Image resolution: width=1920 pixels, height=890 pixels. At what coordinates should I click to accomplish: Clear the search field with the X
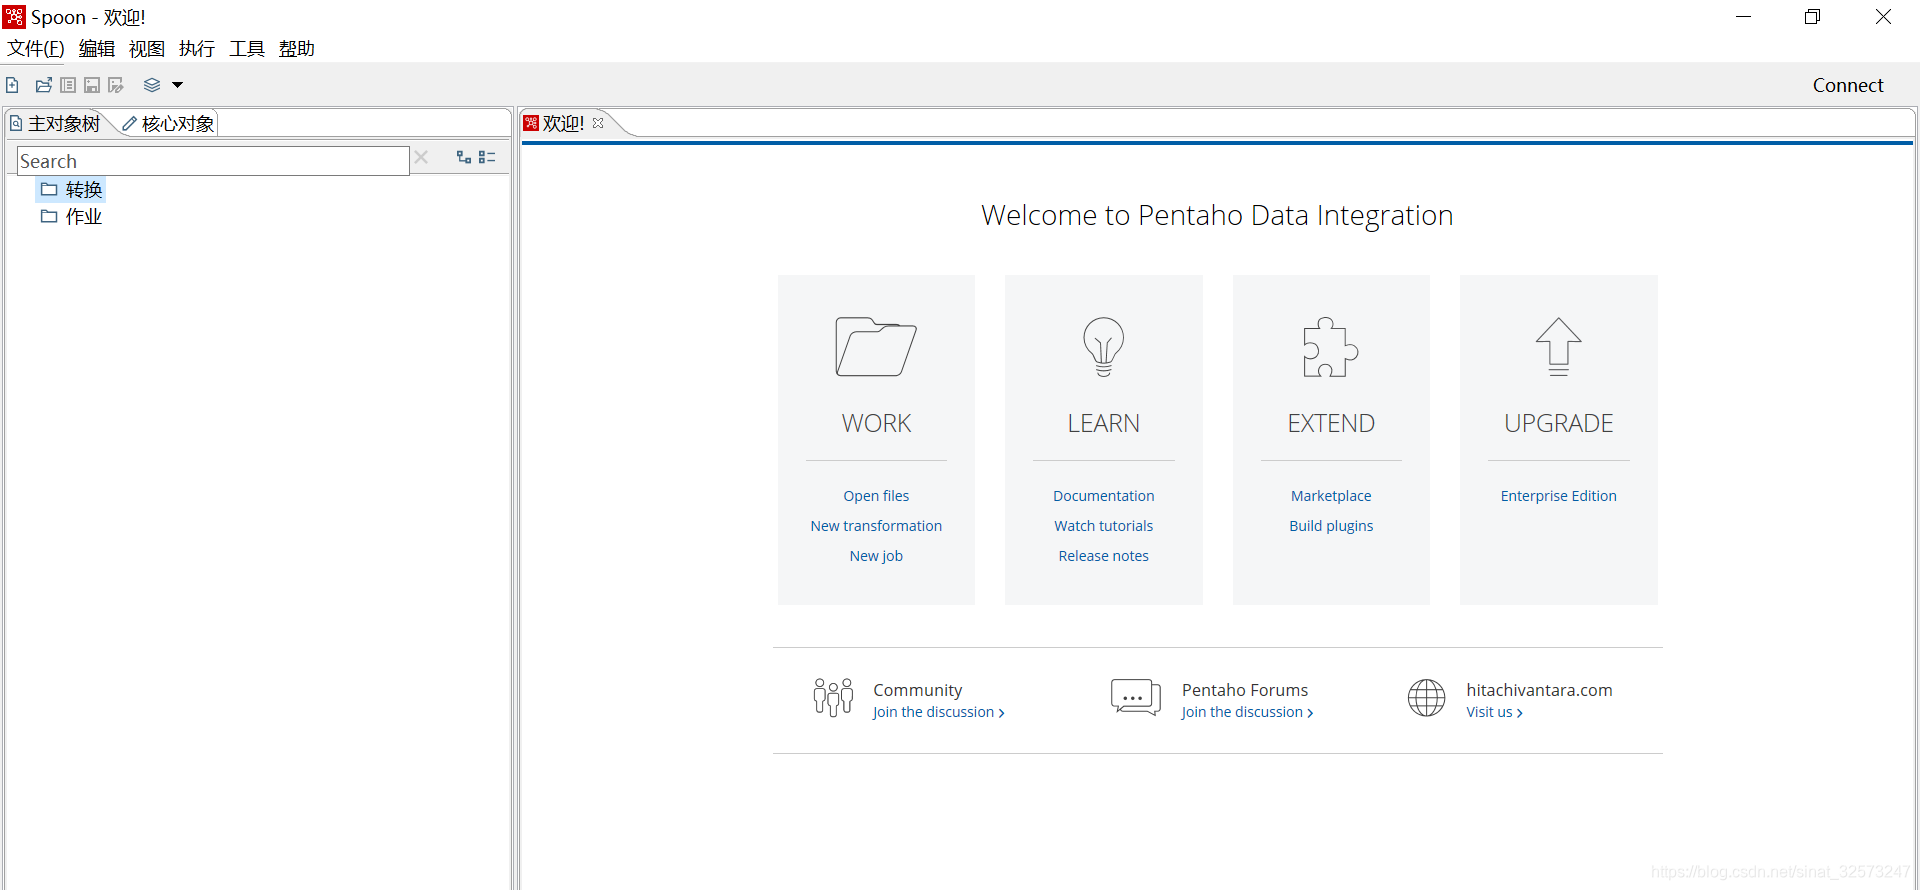[x=421, y=157]
